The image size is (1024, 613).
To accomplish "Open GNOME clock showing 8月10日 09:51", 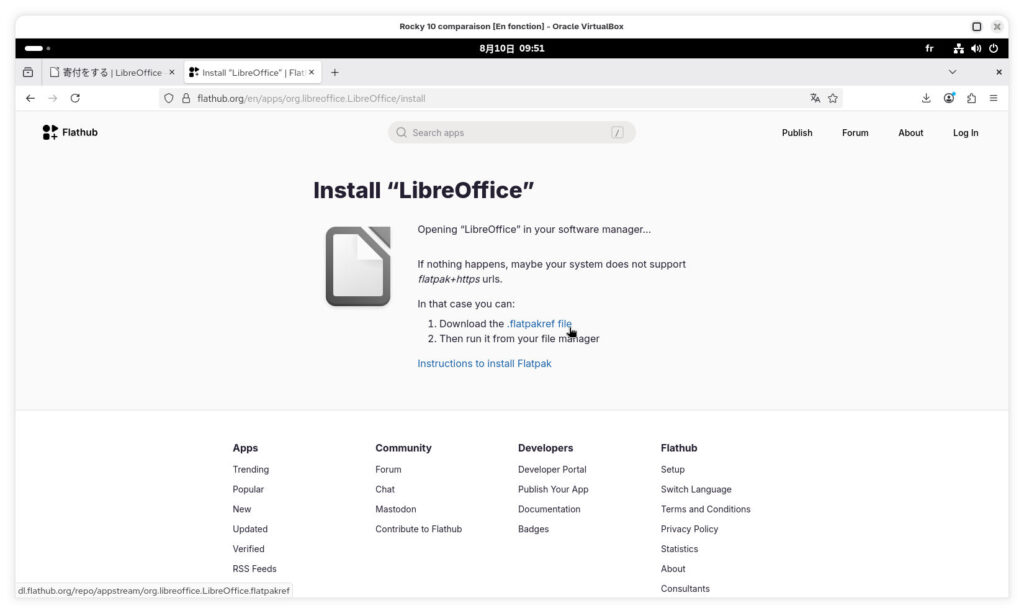I will (511, 48).
